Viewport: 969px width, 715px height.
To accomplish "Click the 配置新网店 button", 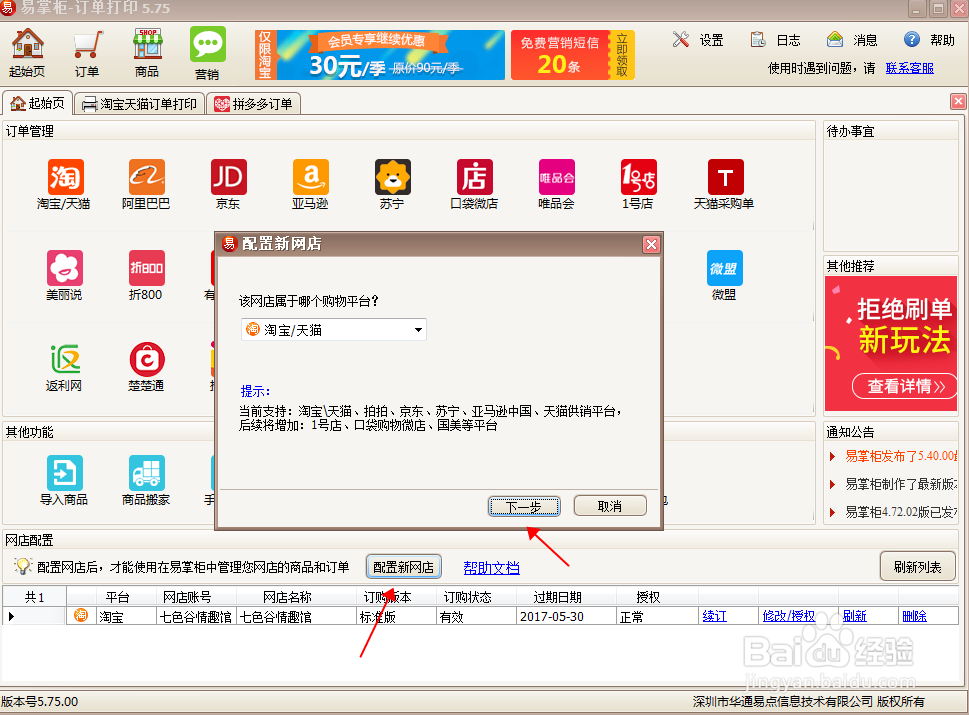I will coord(404,567).
